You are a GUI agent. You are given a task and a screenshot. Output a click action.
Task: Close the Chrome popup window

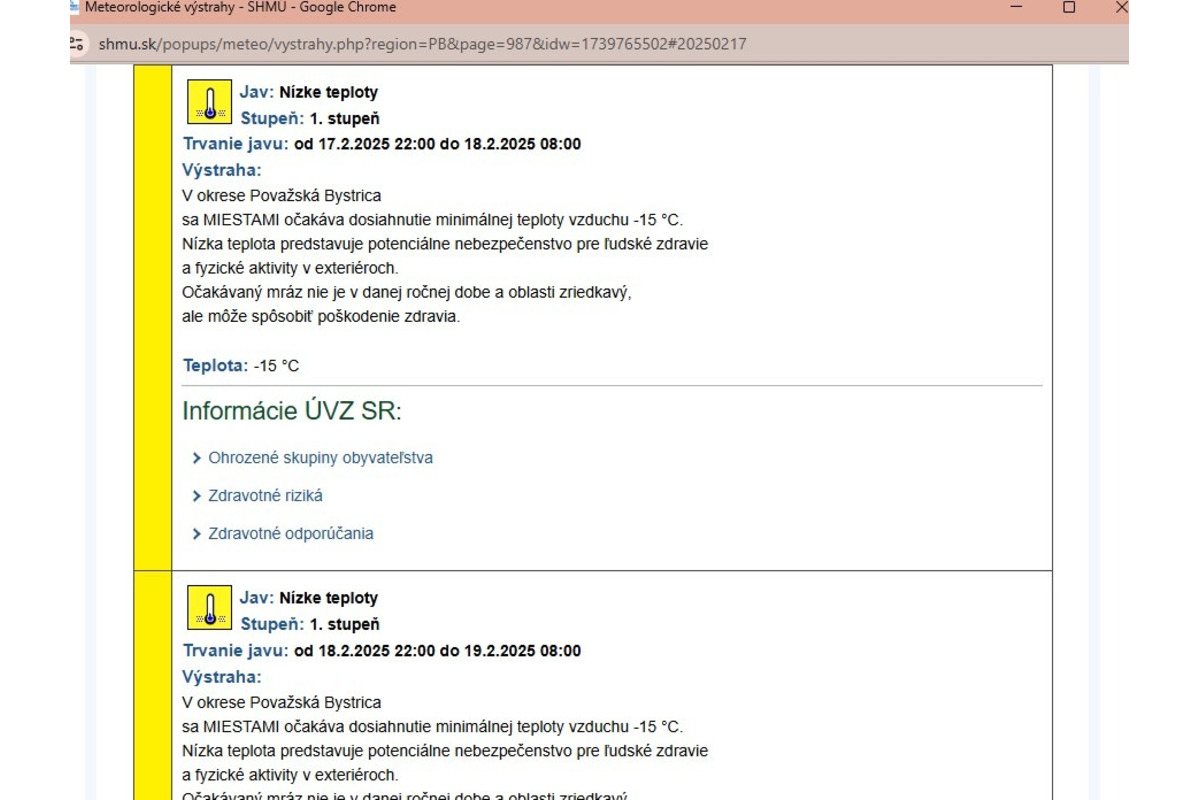1121,7
